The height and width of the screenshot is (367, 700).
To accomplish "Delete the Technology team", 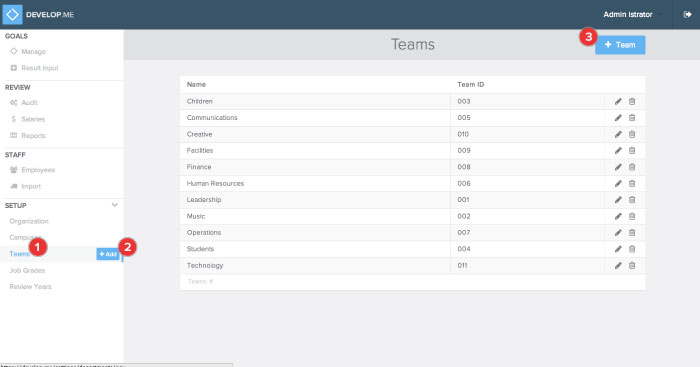I will [632, 265].
